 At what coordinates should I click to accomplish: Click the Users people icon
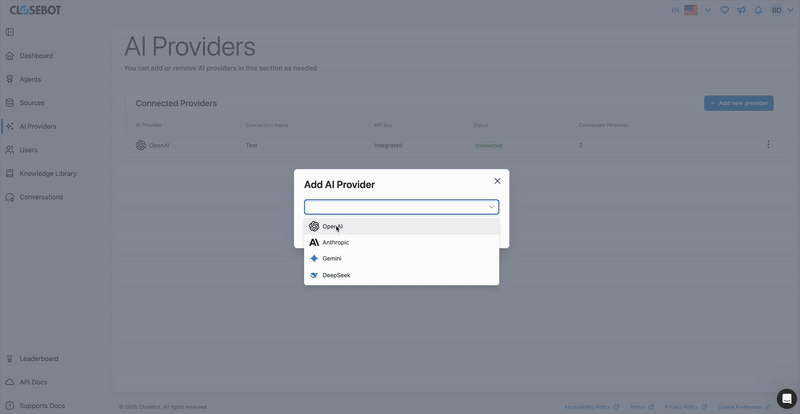pyautogui.click(x=10, y=150)
